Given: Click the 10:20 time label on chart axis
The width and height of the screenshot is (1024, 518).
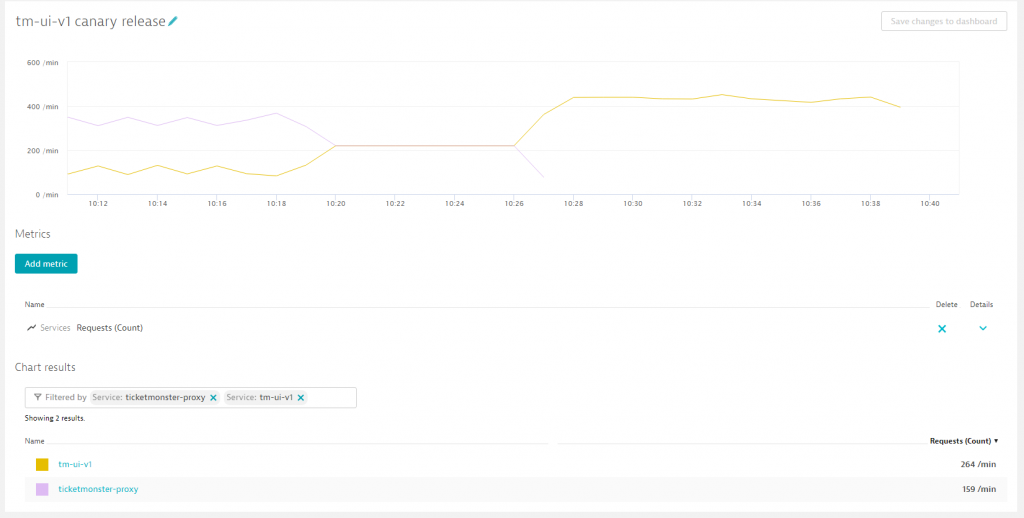Looking at the screenshot, I should [335, 203].
